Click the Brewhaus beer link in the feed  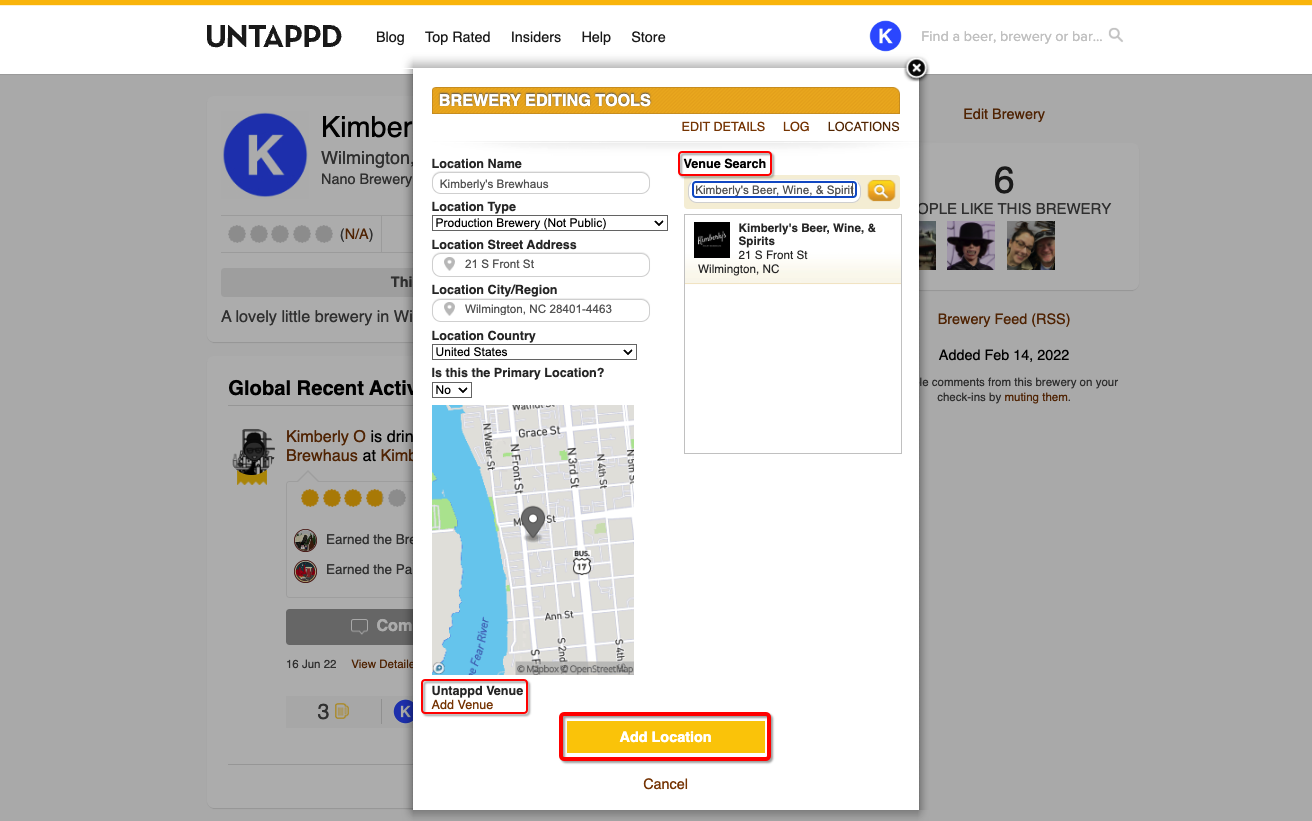[322, 455]
